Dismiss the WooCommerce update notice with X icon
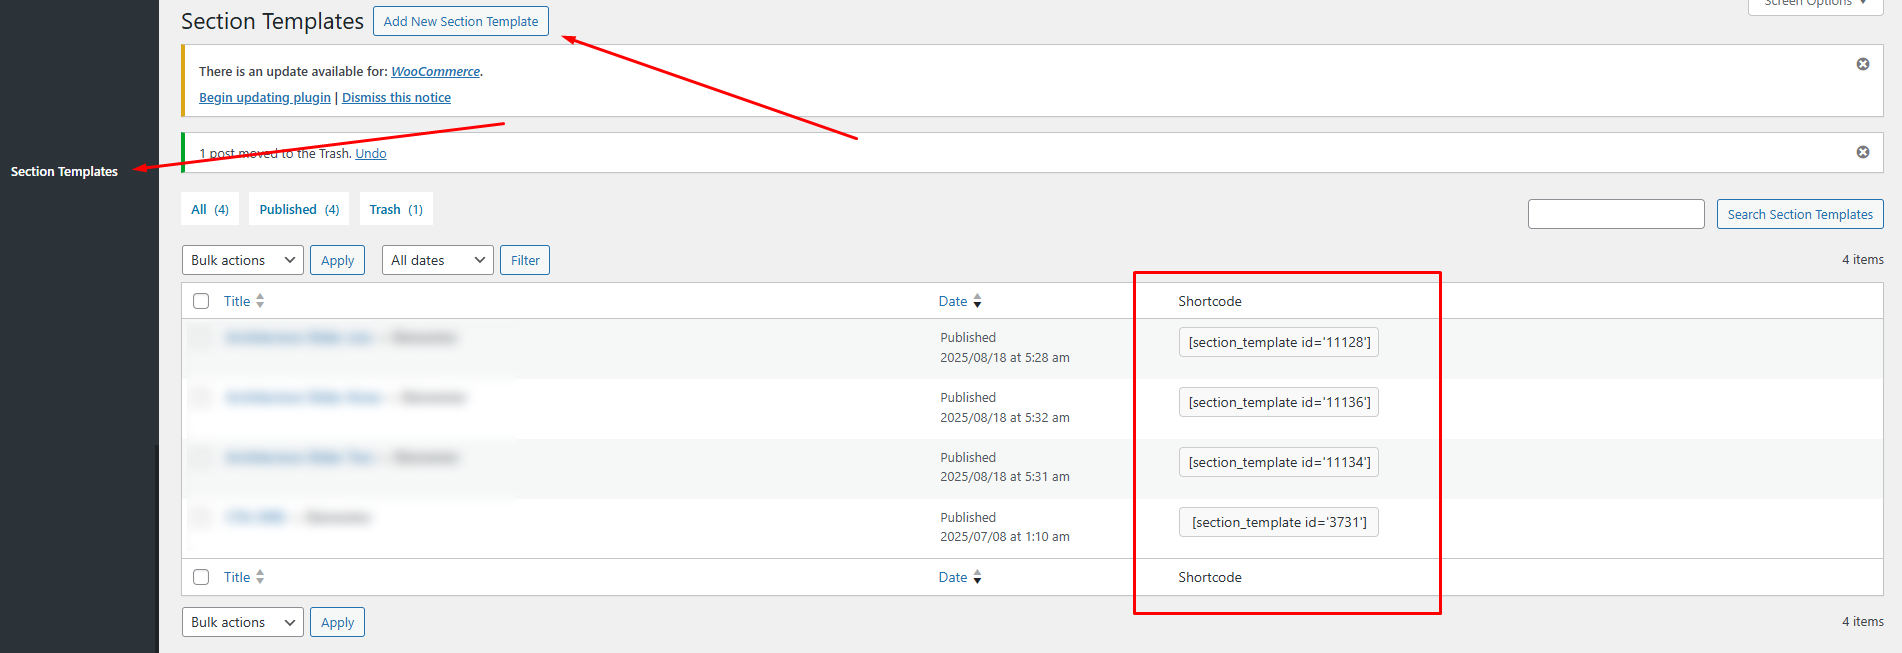 coord(1862,64)
